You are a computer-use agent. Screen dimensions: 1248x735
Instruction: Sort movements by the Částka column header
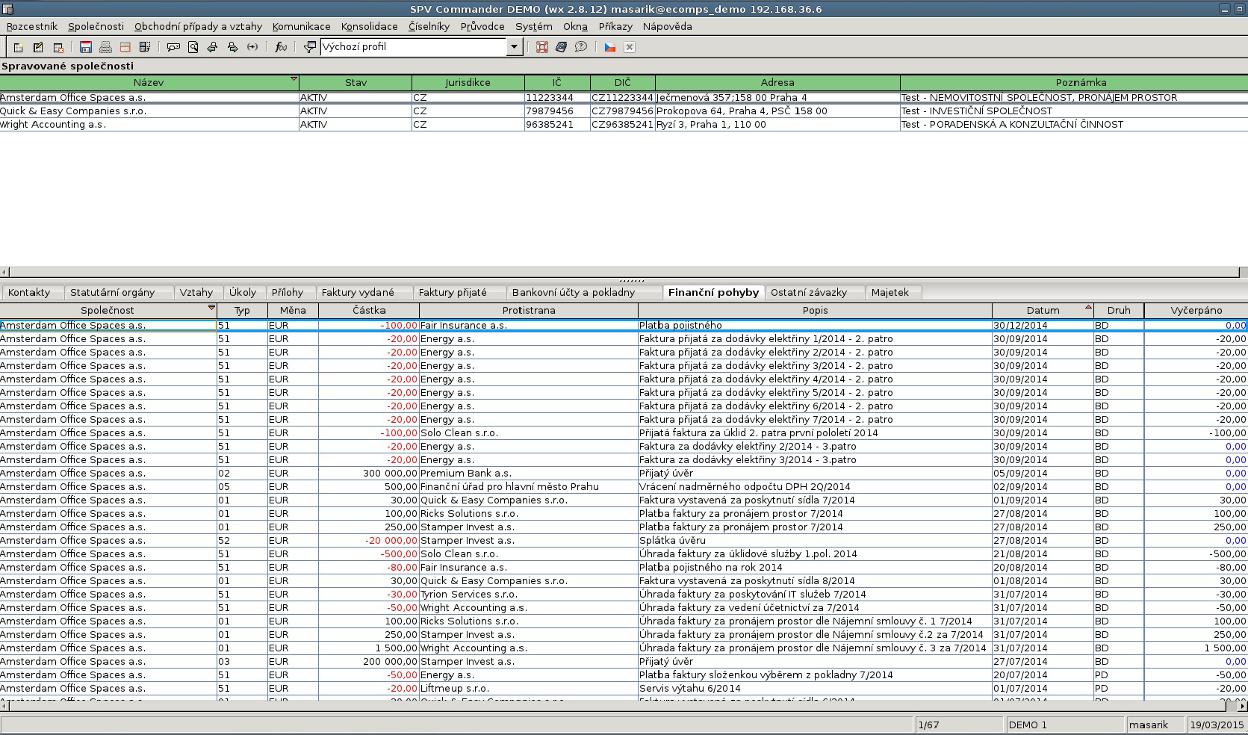coord(369,311)
